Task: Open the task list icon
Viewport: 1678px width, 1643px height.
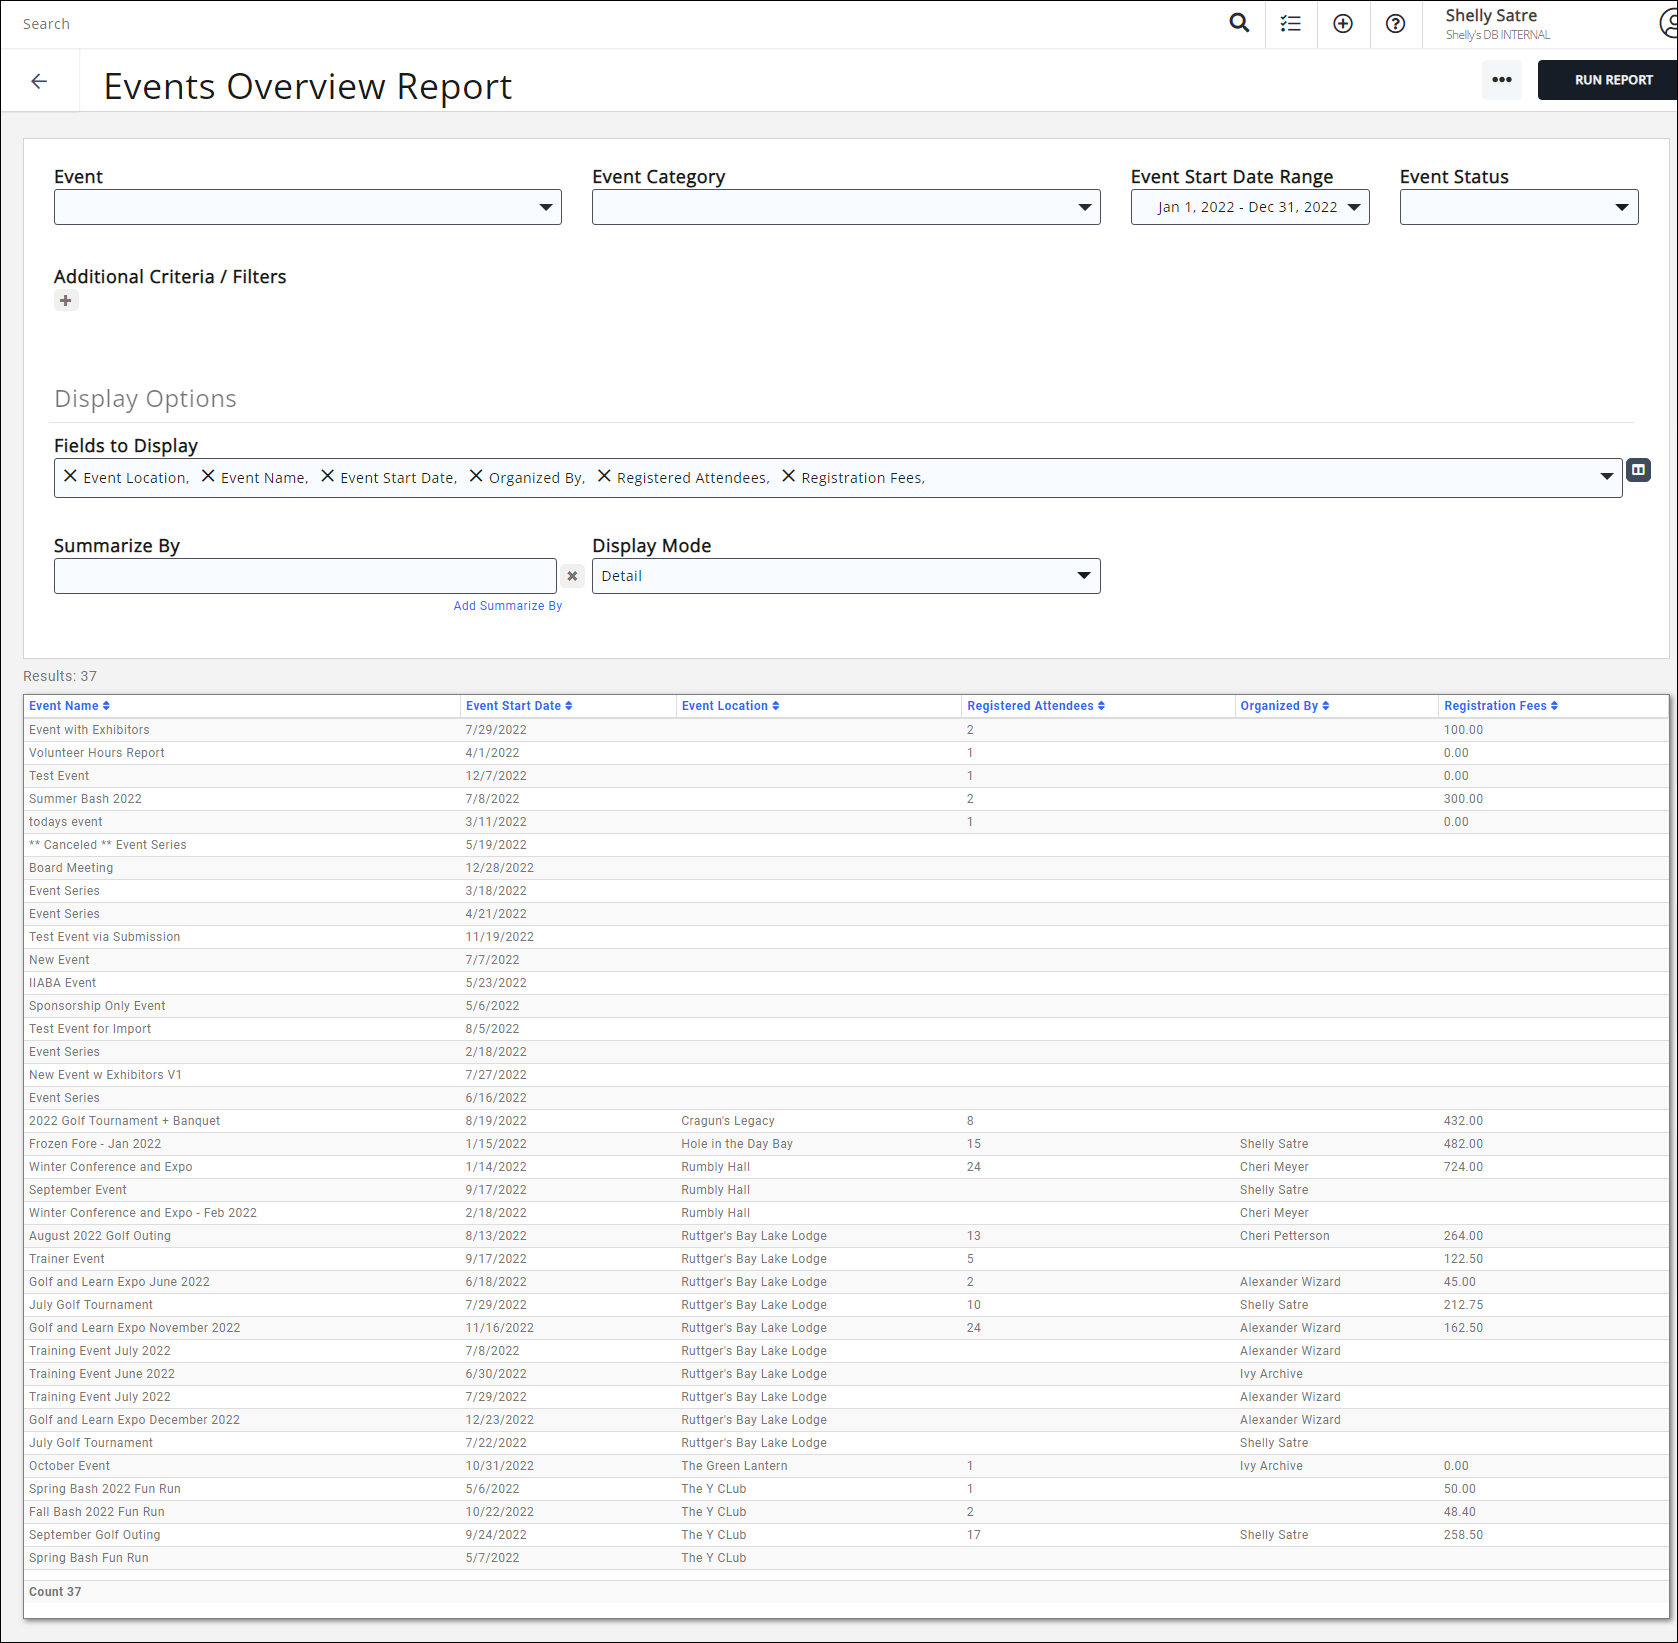Action: tap(1291, 24)
